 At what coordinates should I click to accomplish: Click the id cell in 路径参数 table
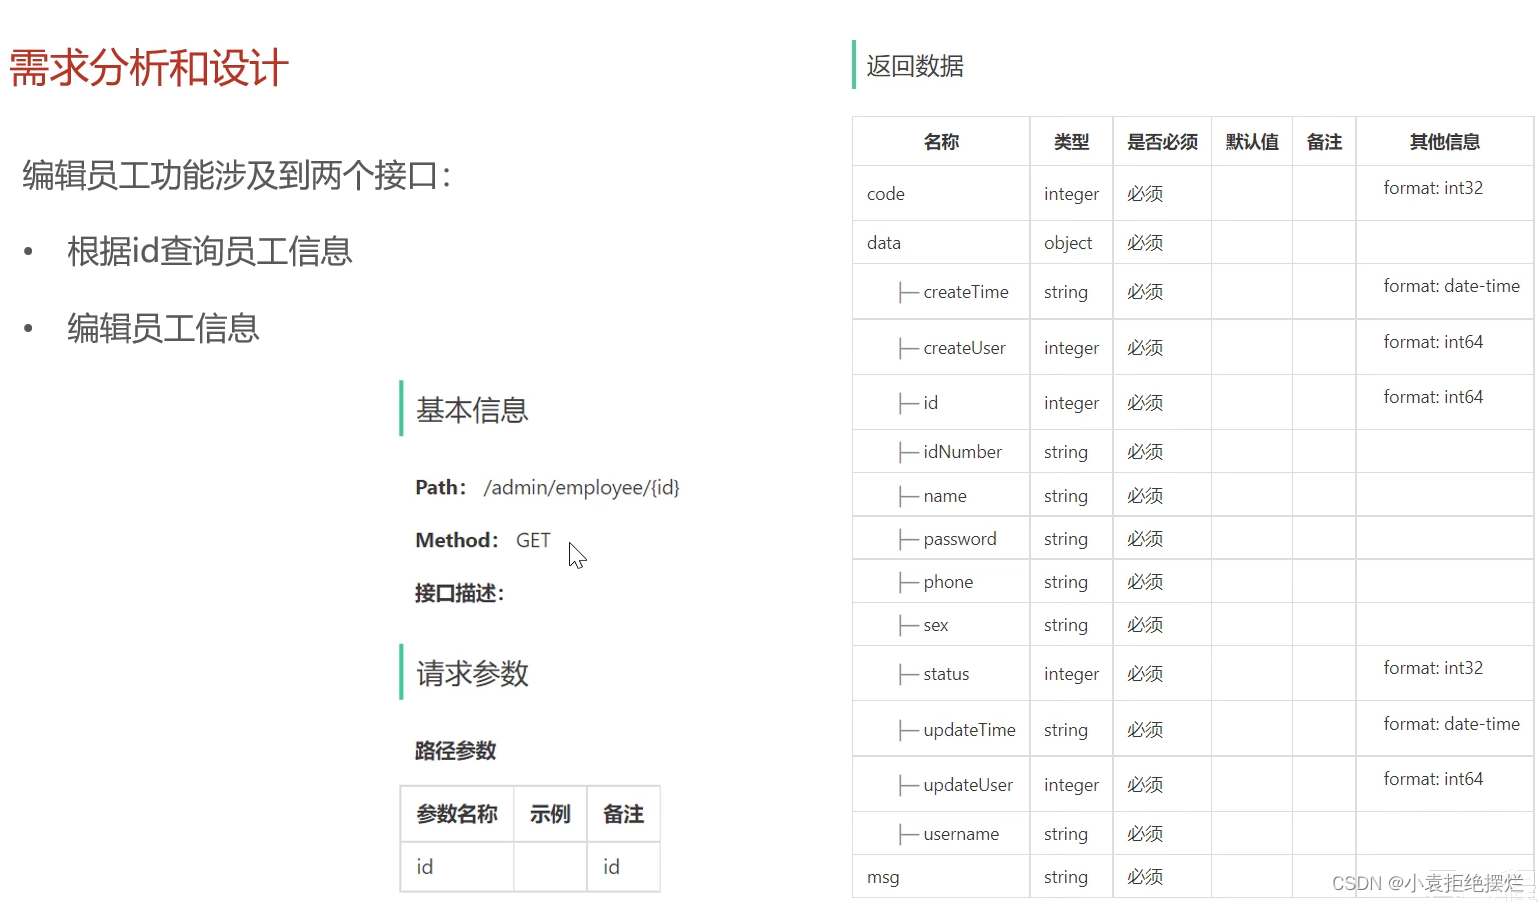424,866
